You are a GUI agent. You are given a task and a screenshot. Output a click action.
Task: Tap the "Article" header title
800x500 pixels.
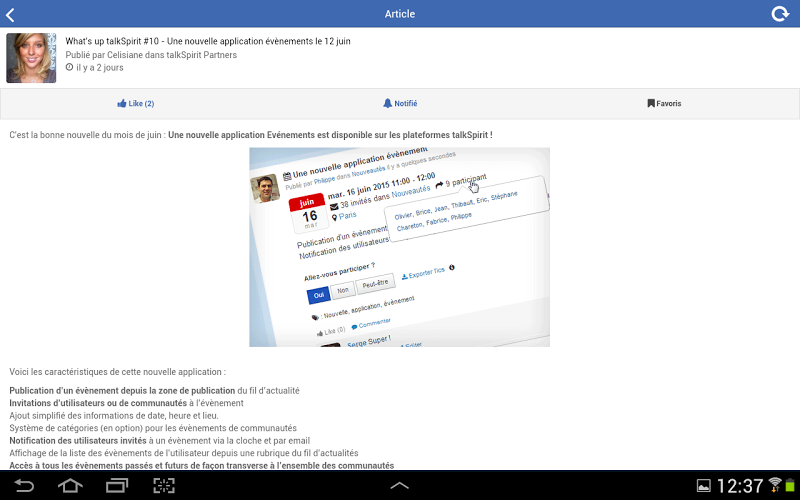click(399, 14)
